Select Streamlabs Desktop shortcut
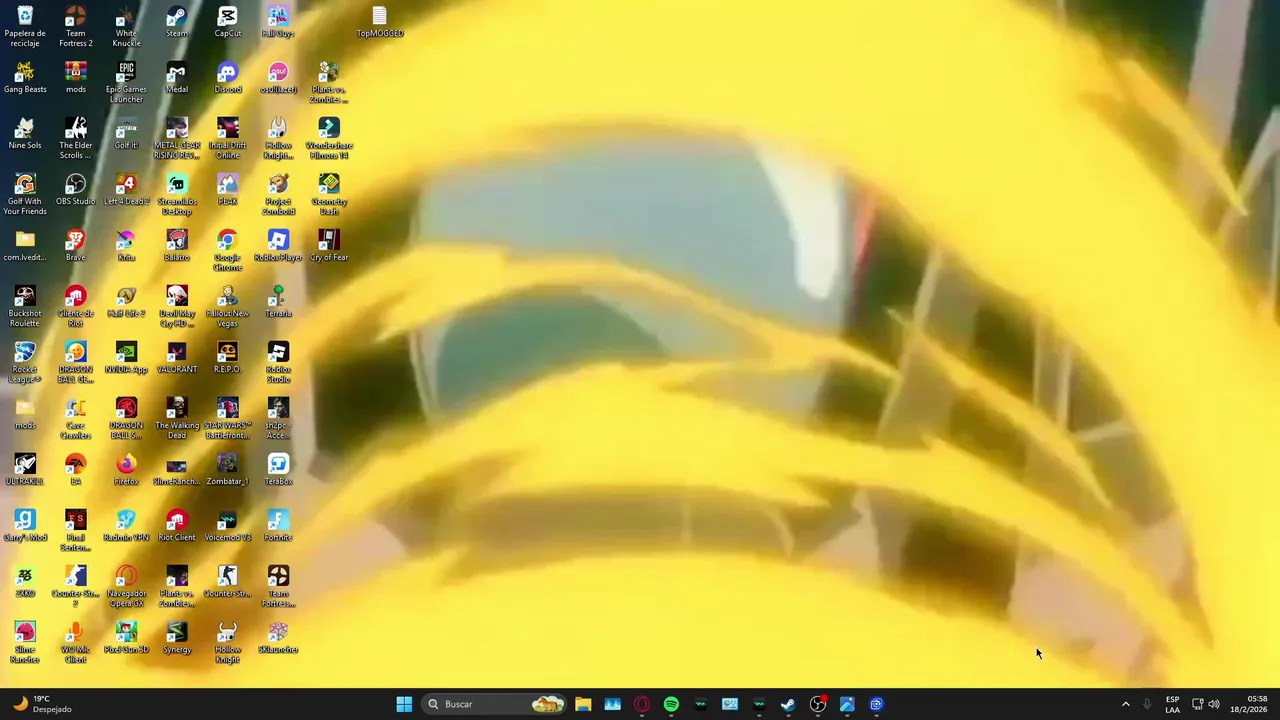The image size is (1280, 720). (x=177, y=194)
